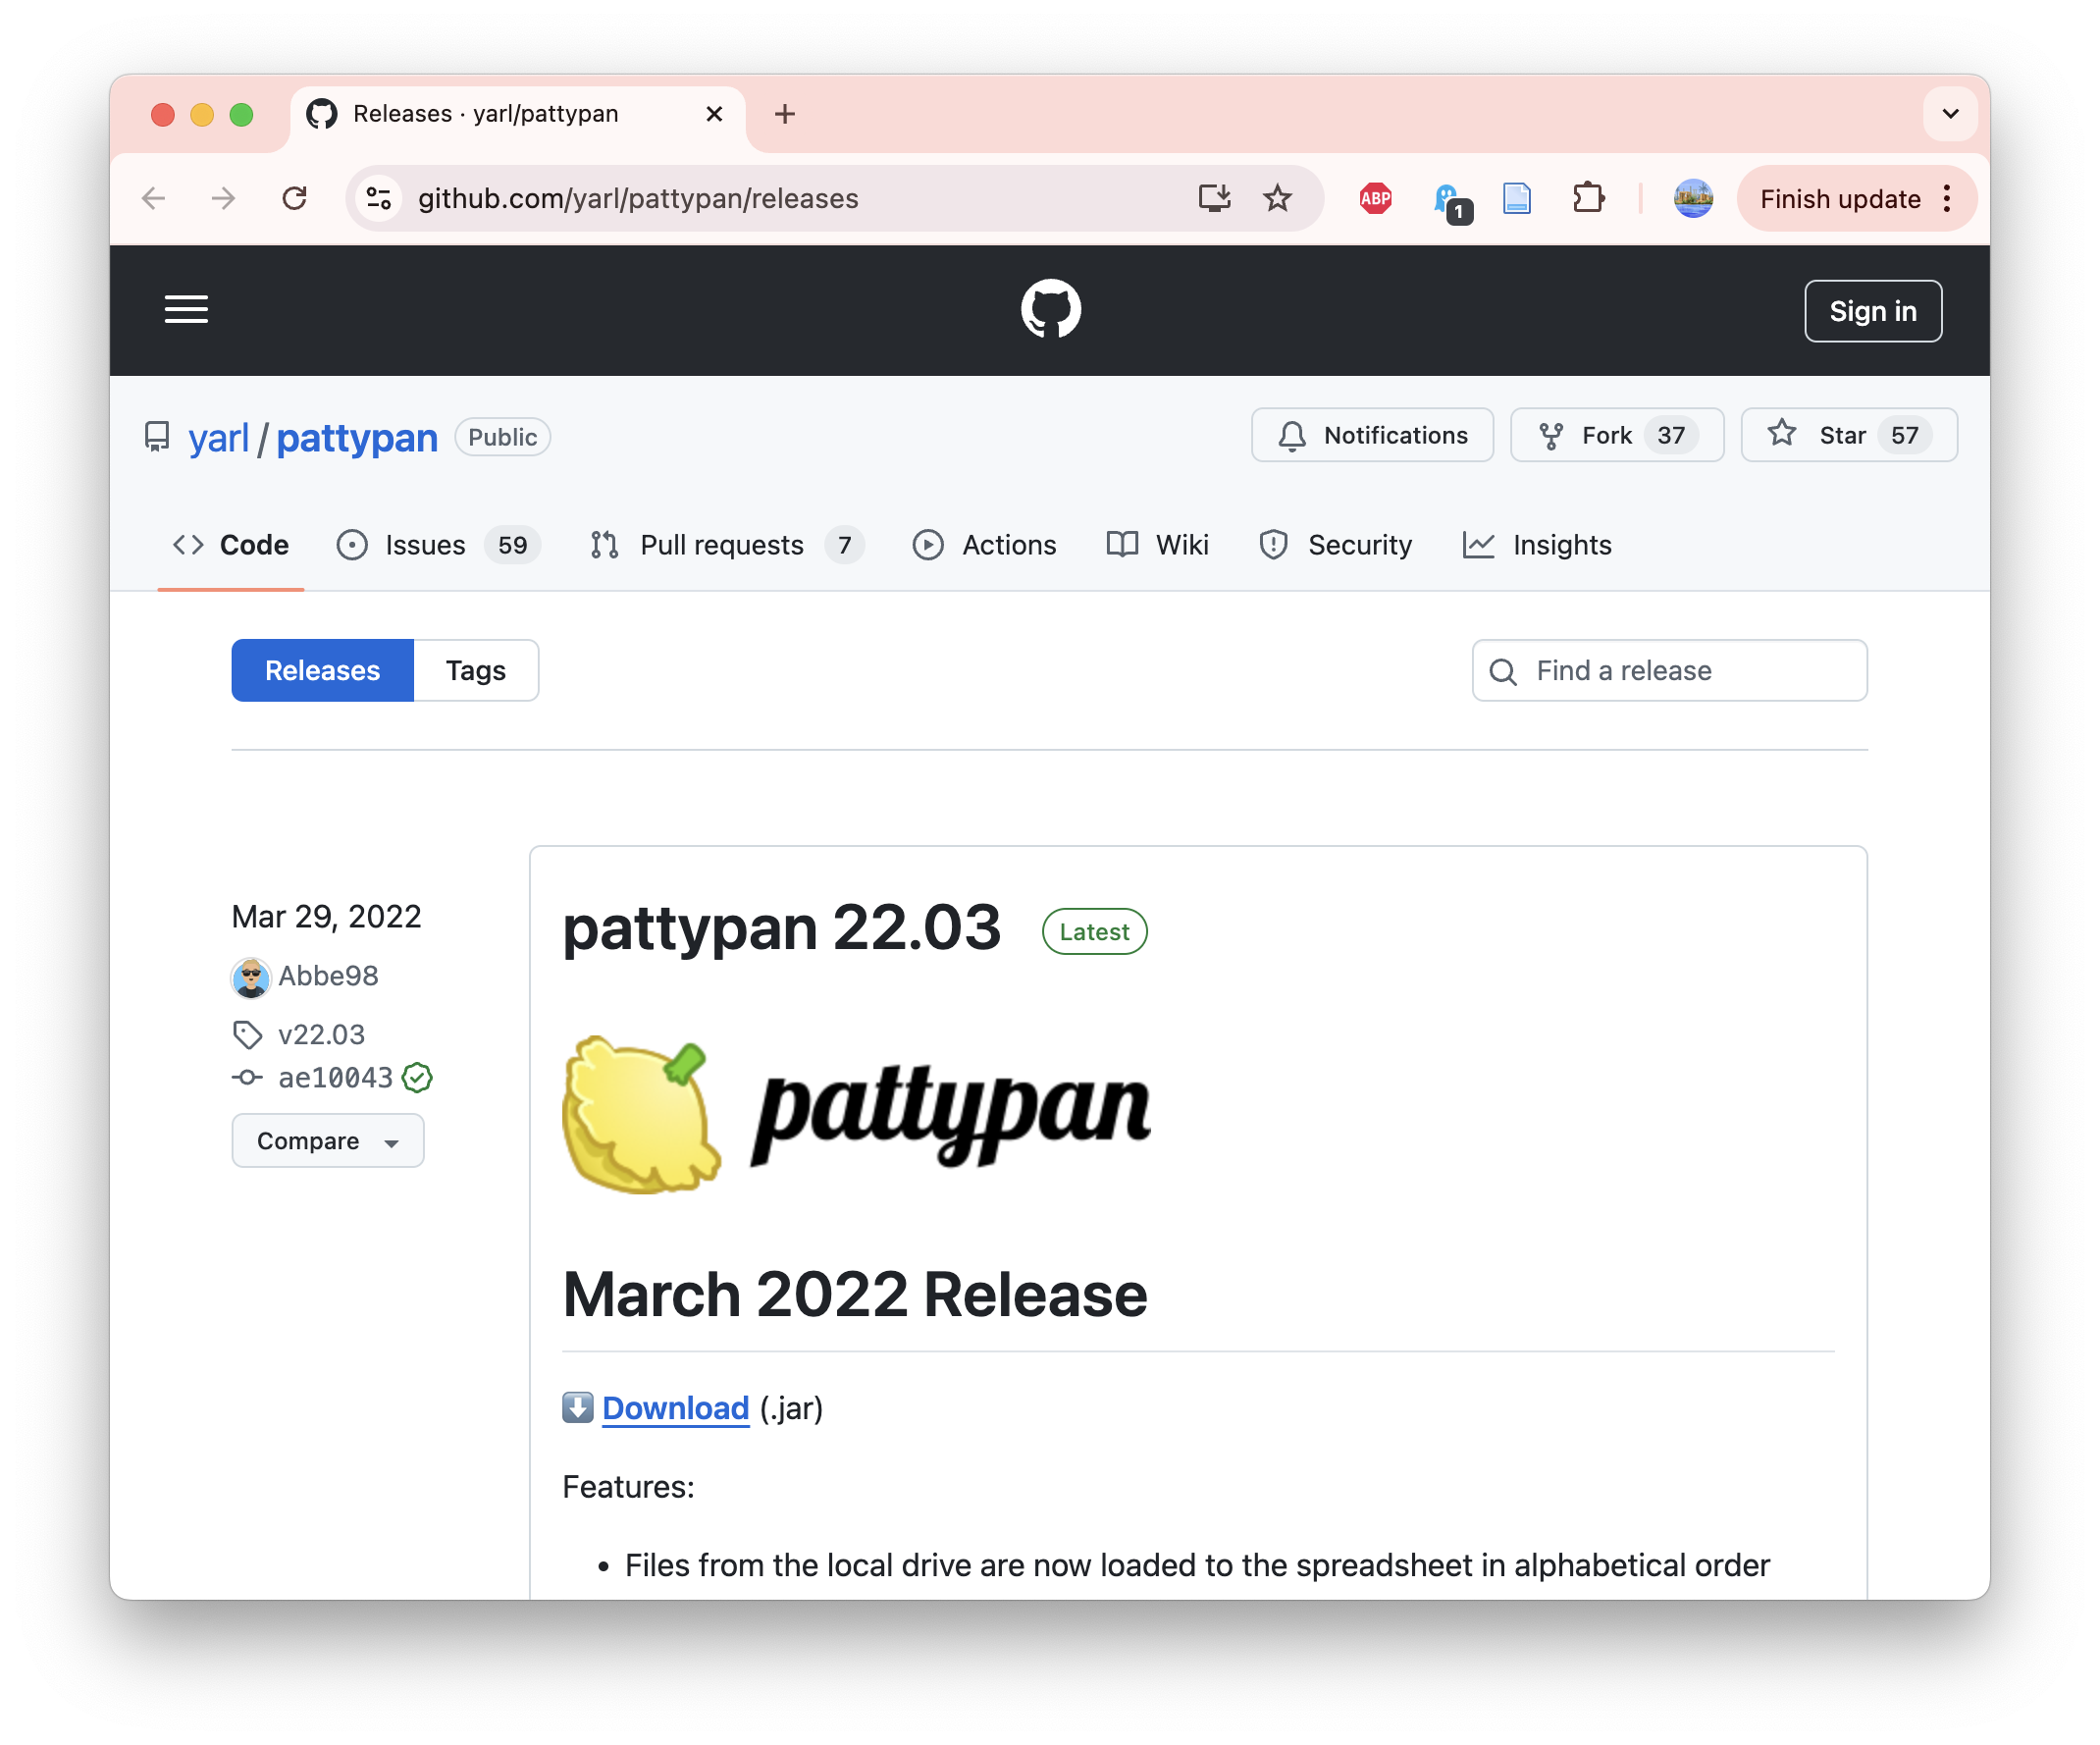The height and width of the screenshot is (1745, 2100).
Task: Open the Wiki tab
Action: tap(1157, 545)
